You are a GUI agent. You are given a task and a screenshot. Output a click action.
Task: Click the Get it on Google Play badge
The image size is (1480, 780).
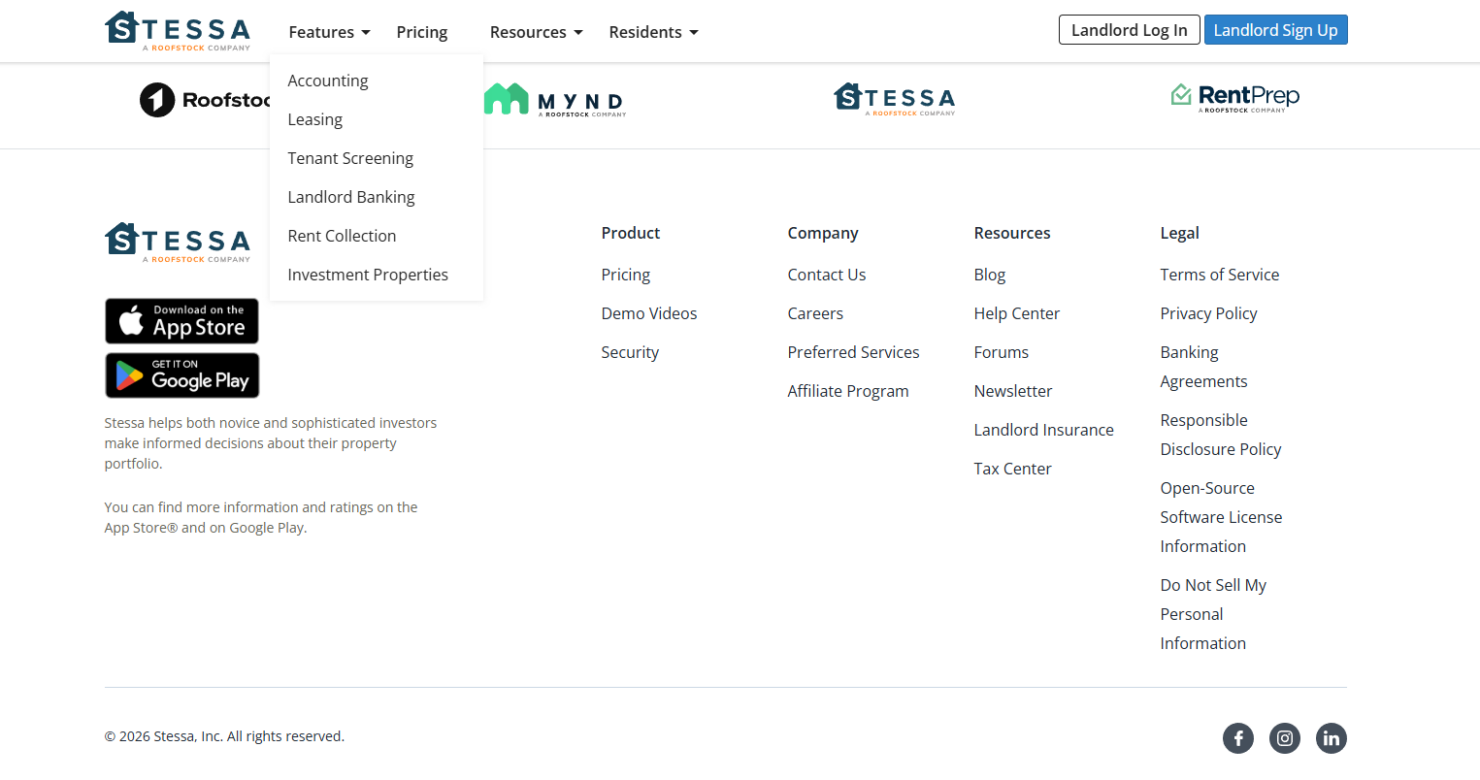pyautogui.click(x=181, y=375)
